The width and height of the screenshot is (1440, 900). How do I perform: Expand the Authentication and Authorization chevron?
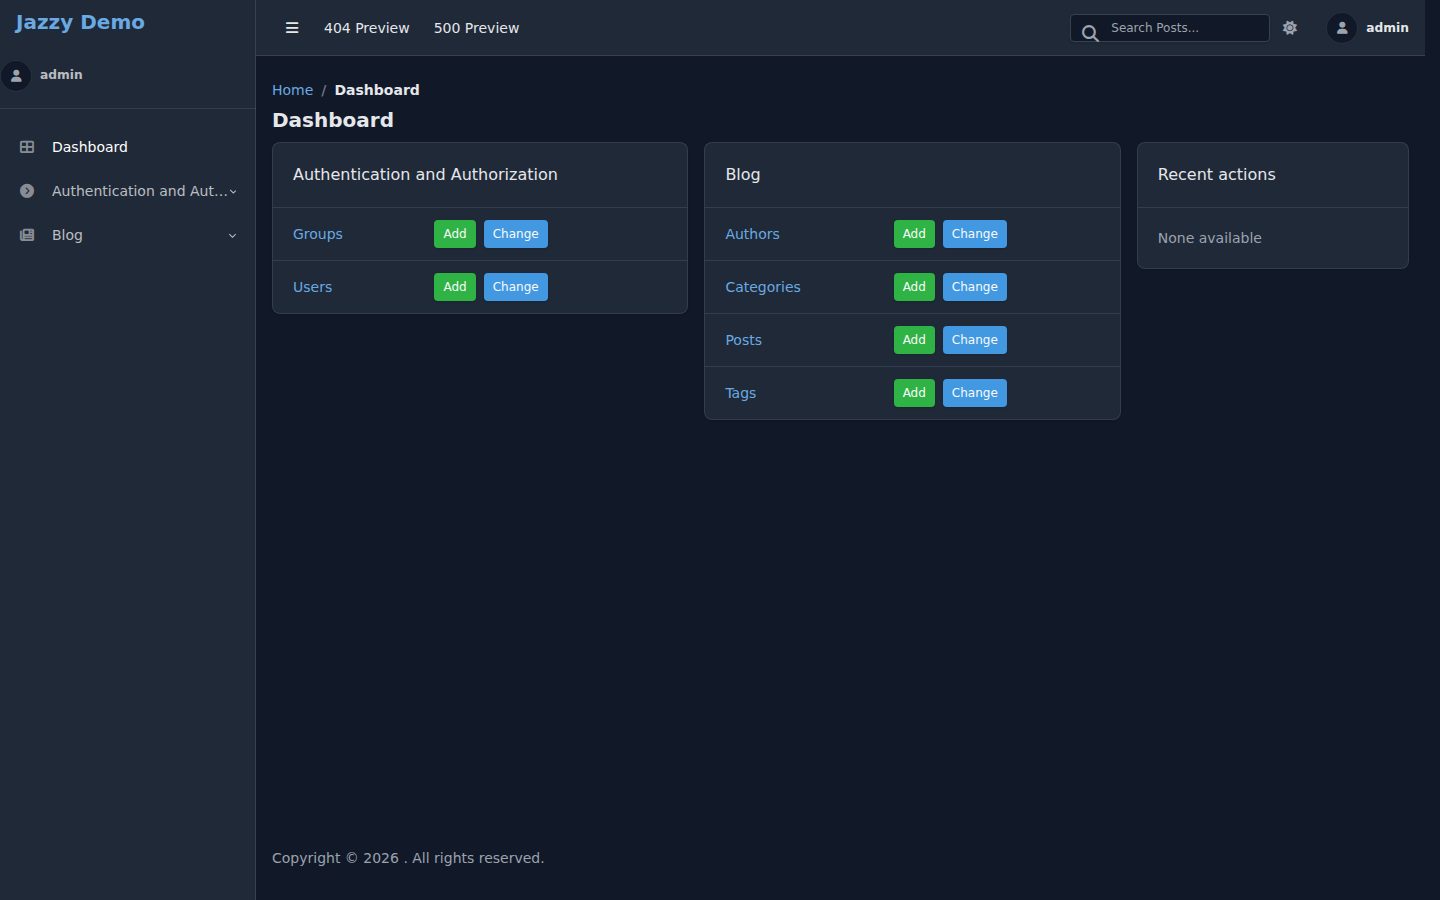tap(233, 192)
